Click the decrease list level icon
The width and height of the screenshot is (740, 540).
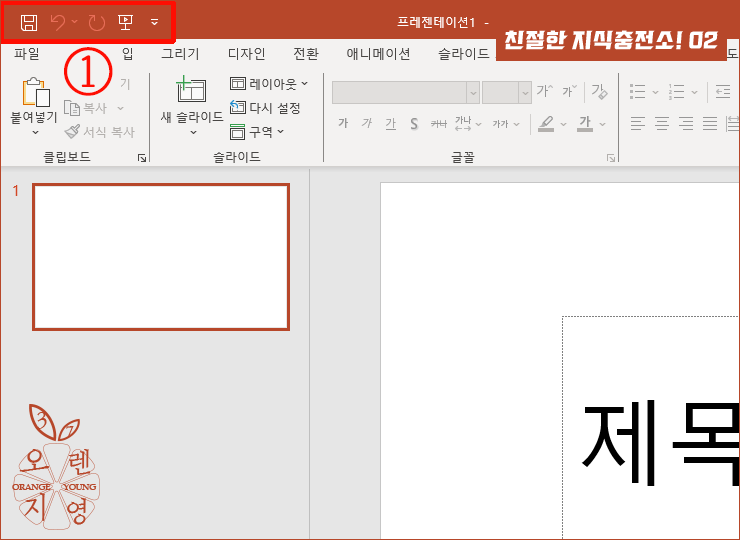pyautogui.click(x=723, y=91)
